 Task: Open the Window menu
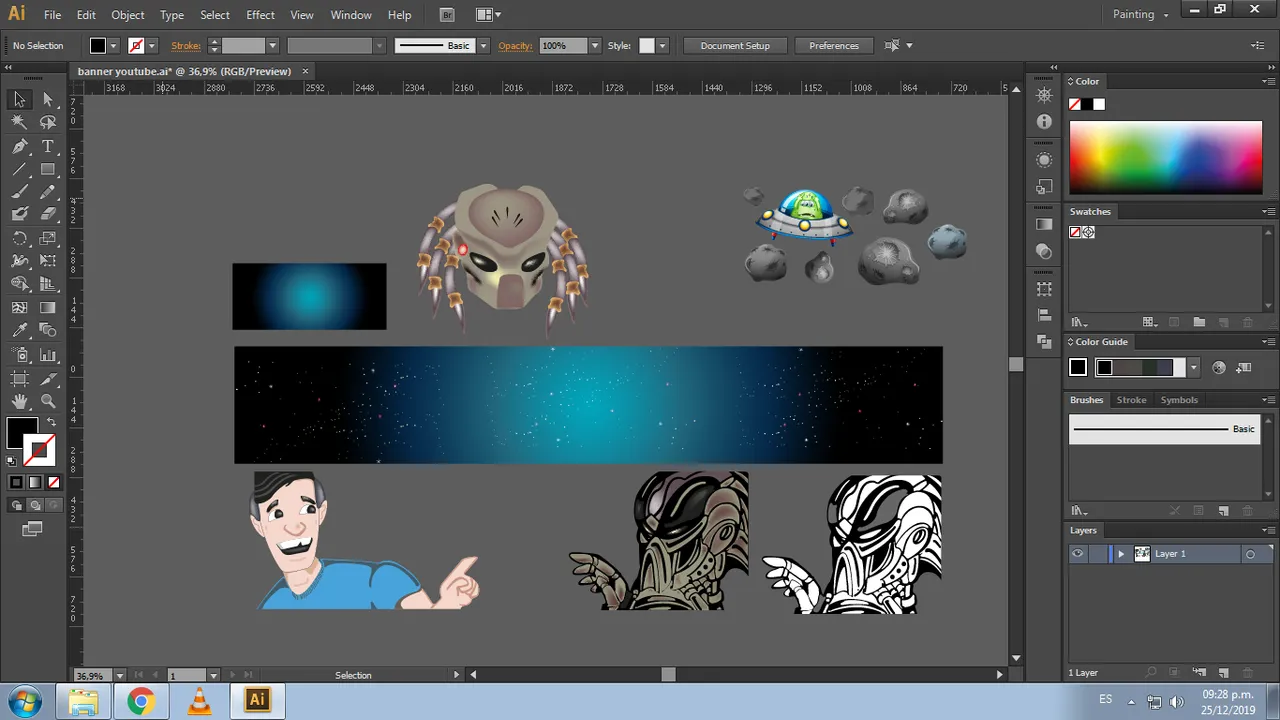pos(351,15)
